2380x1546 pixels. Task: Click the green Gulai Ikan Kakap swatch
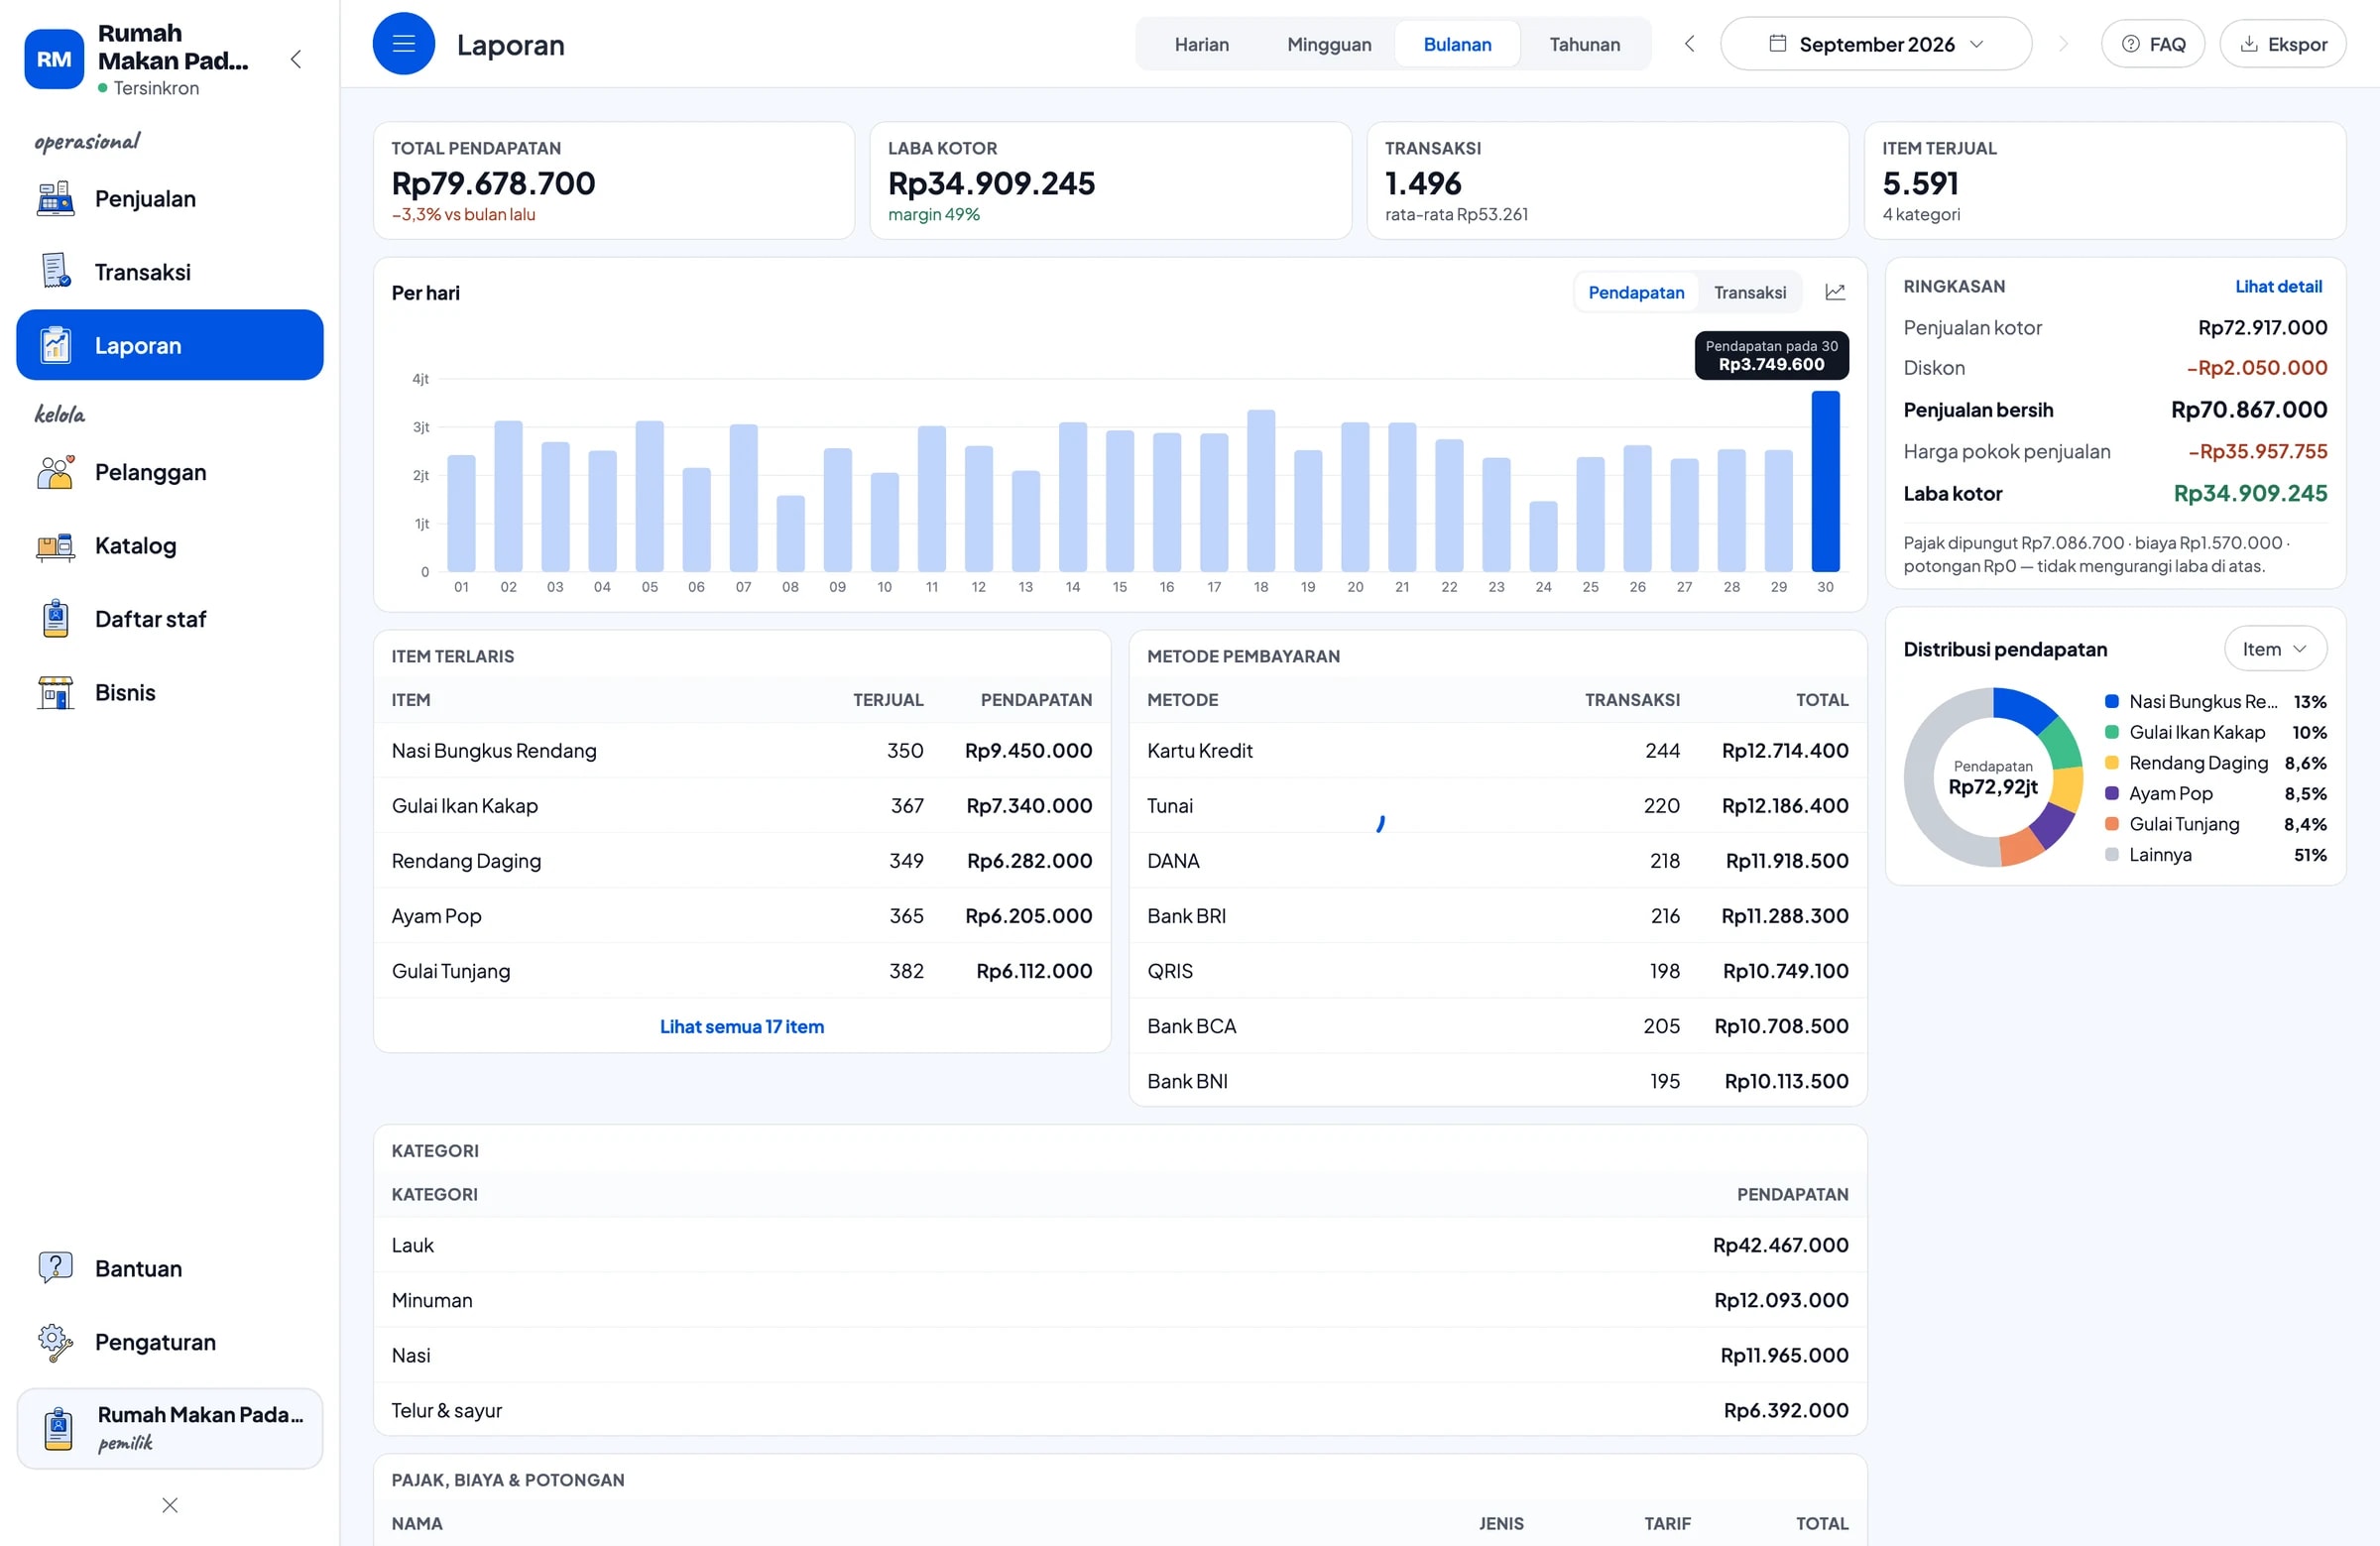(x=2111, y=732)
